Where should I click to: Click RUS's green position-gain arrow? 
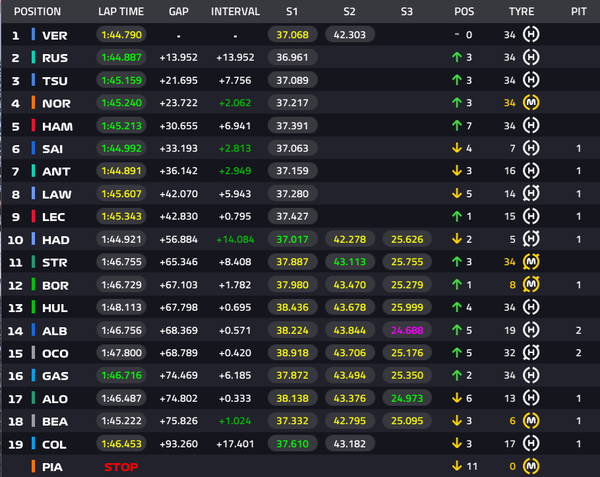(x=457, y=57)
